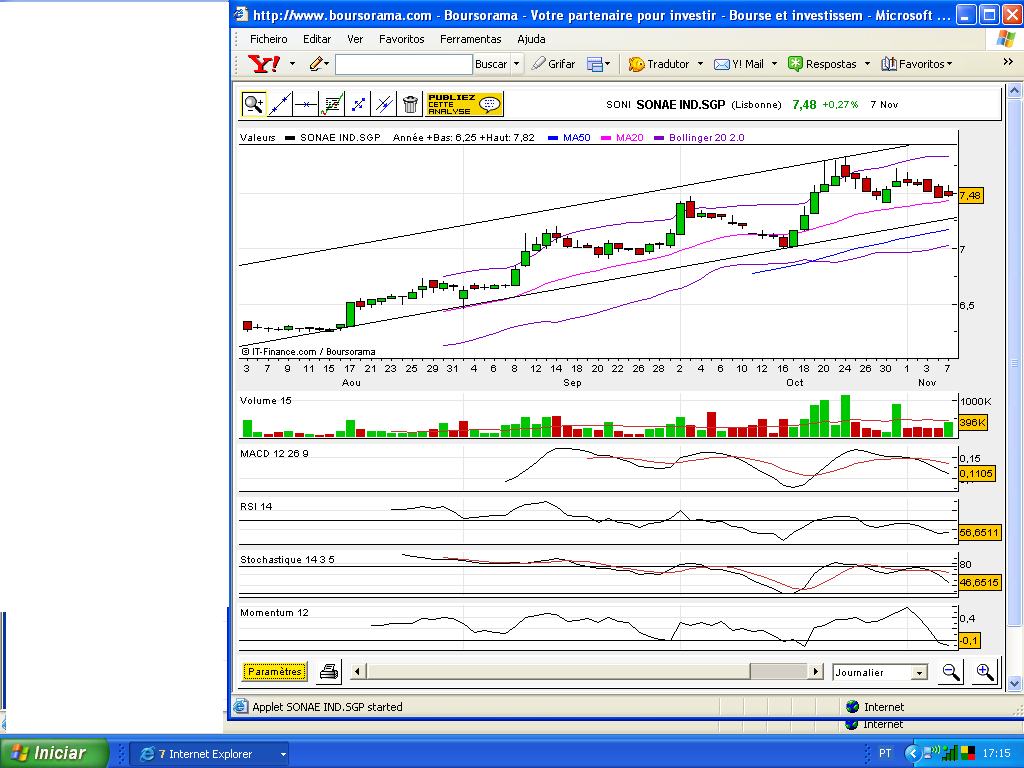Click the Volume 15 panel label
The width and height of the screenshot is (1024, 768).
click(x=266, y=401)
